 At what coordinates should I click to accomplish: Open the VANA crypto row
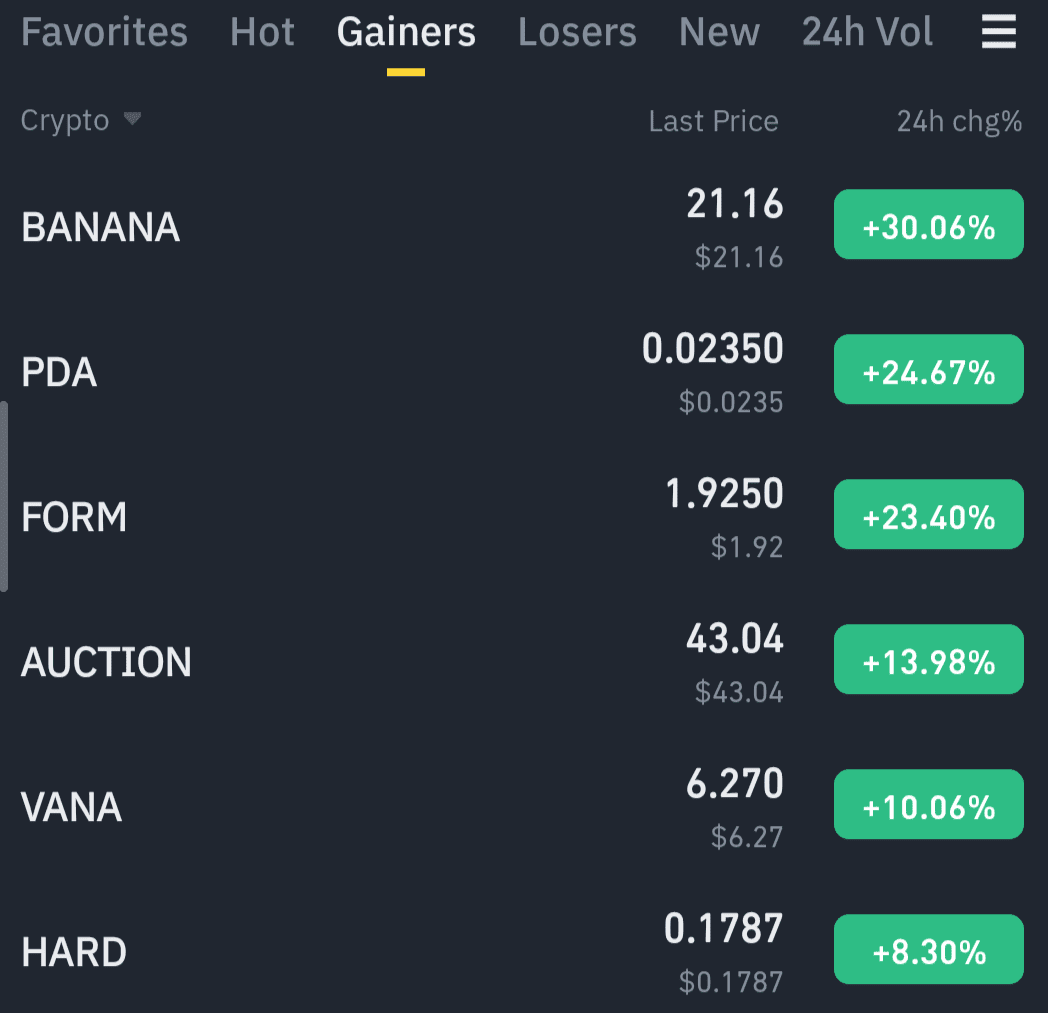click(524, 807)
